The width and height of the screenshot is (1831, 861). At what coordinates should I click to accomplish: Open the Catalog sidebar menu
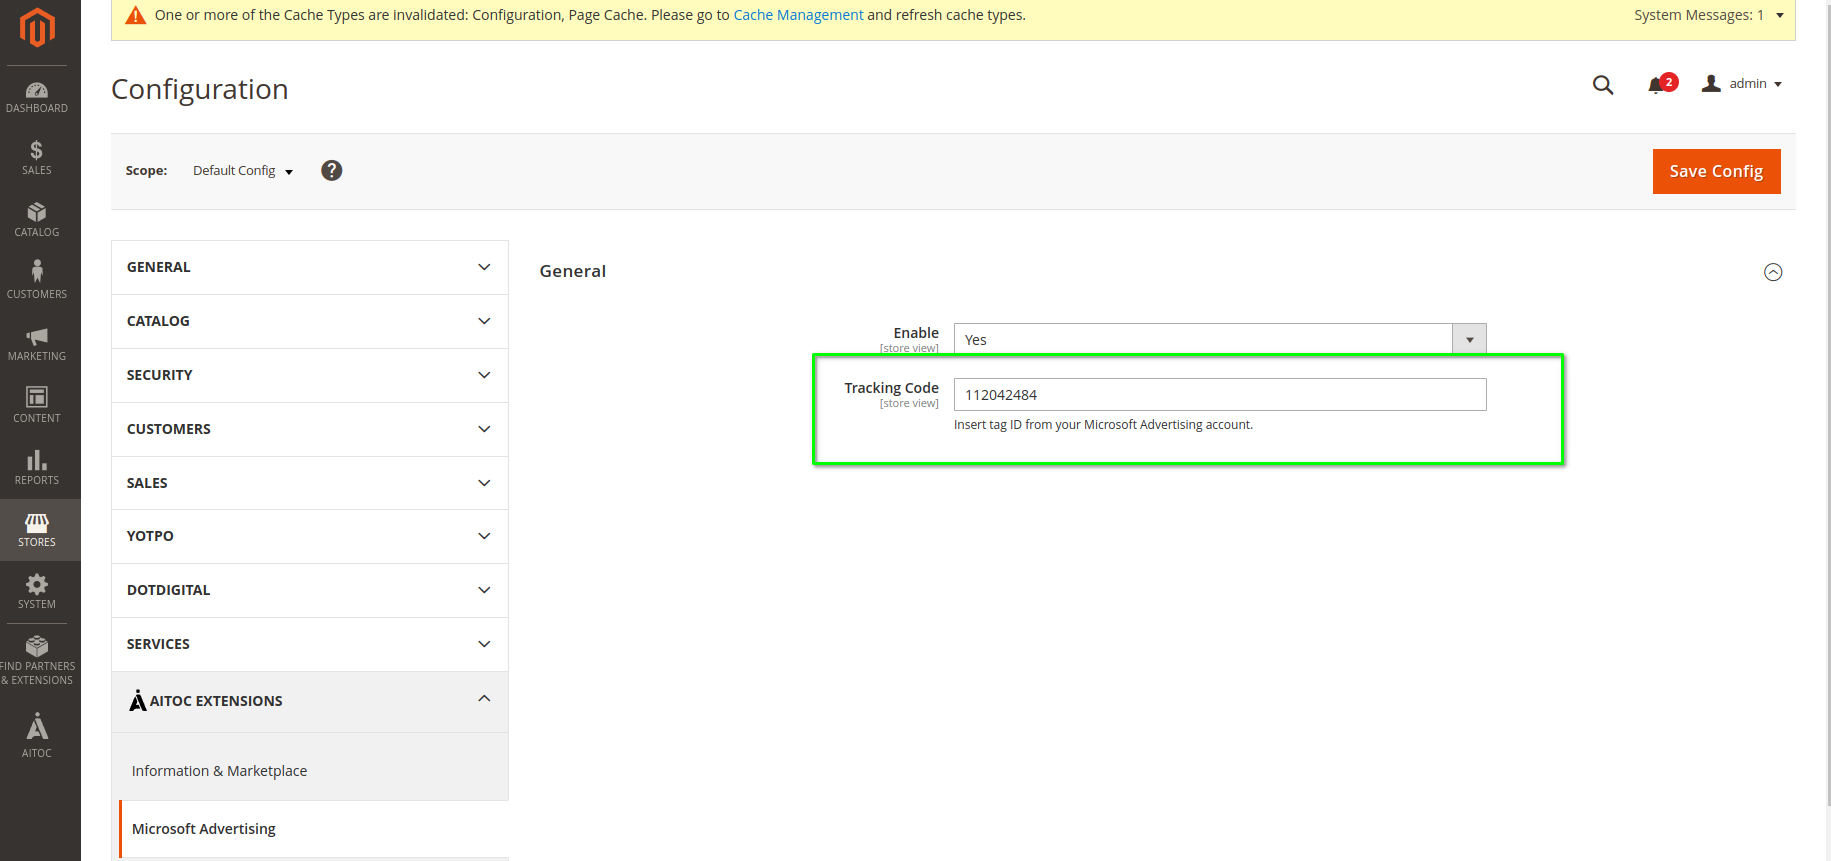pyautogui.click(x=37, y=220)
